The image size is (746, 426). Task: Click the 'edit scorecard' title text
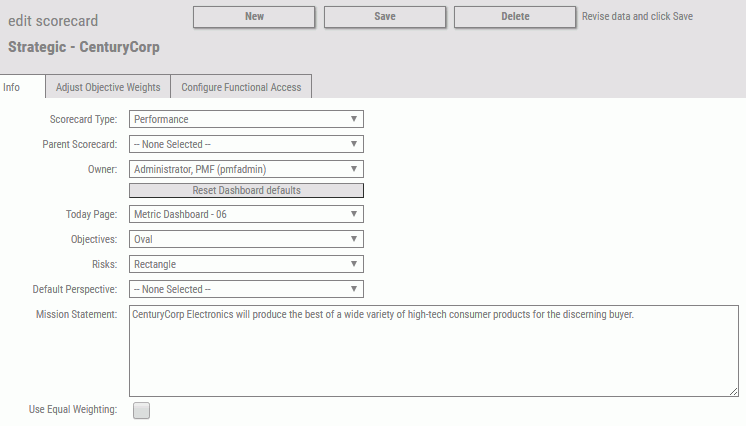tap(53, 21)
